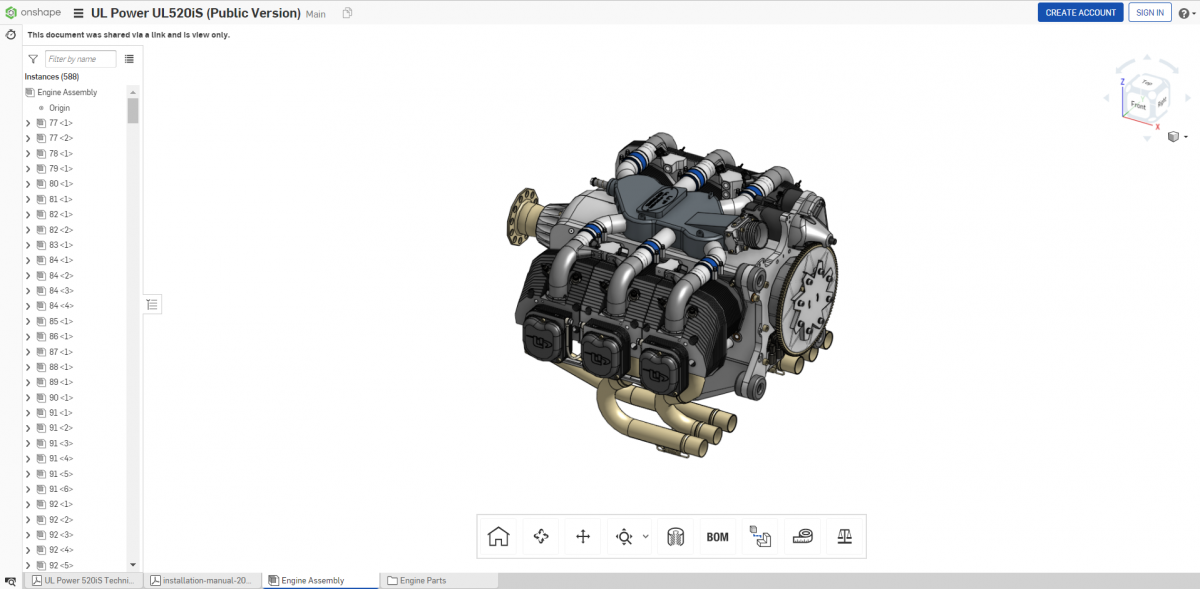The width and height of the screenshot is (1200, 589).
Task: Select instance 91 <6>
Action: point(61,489)
